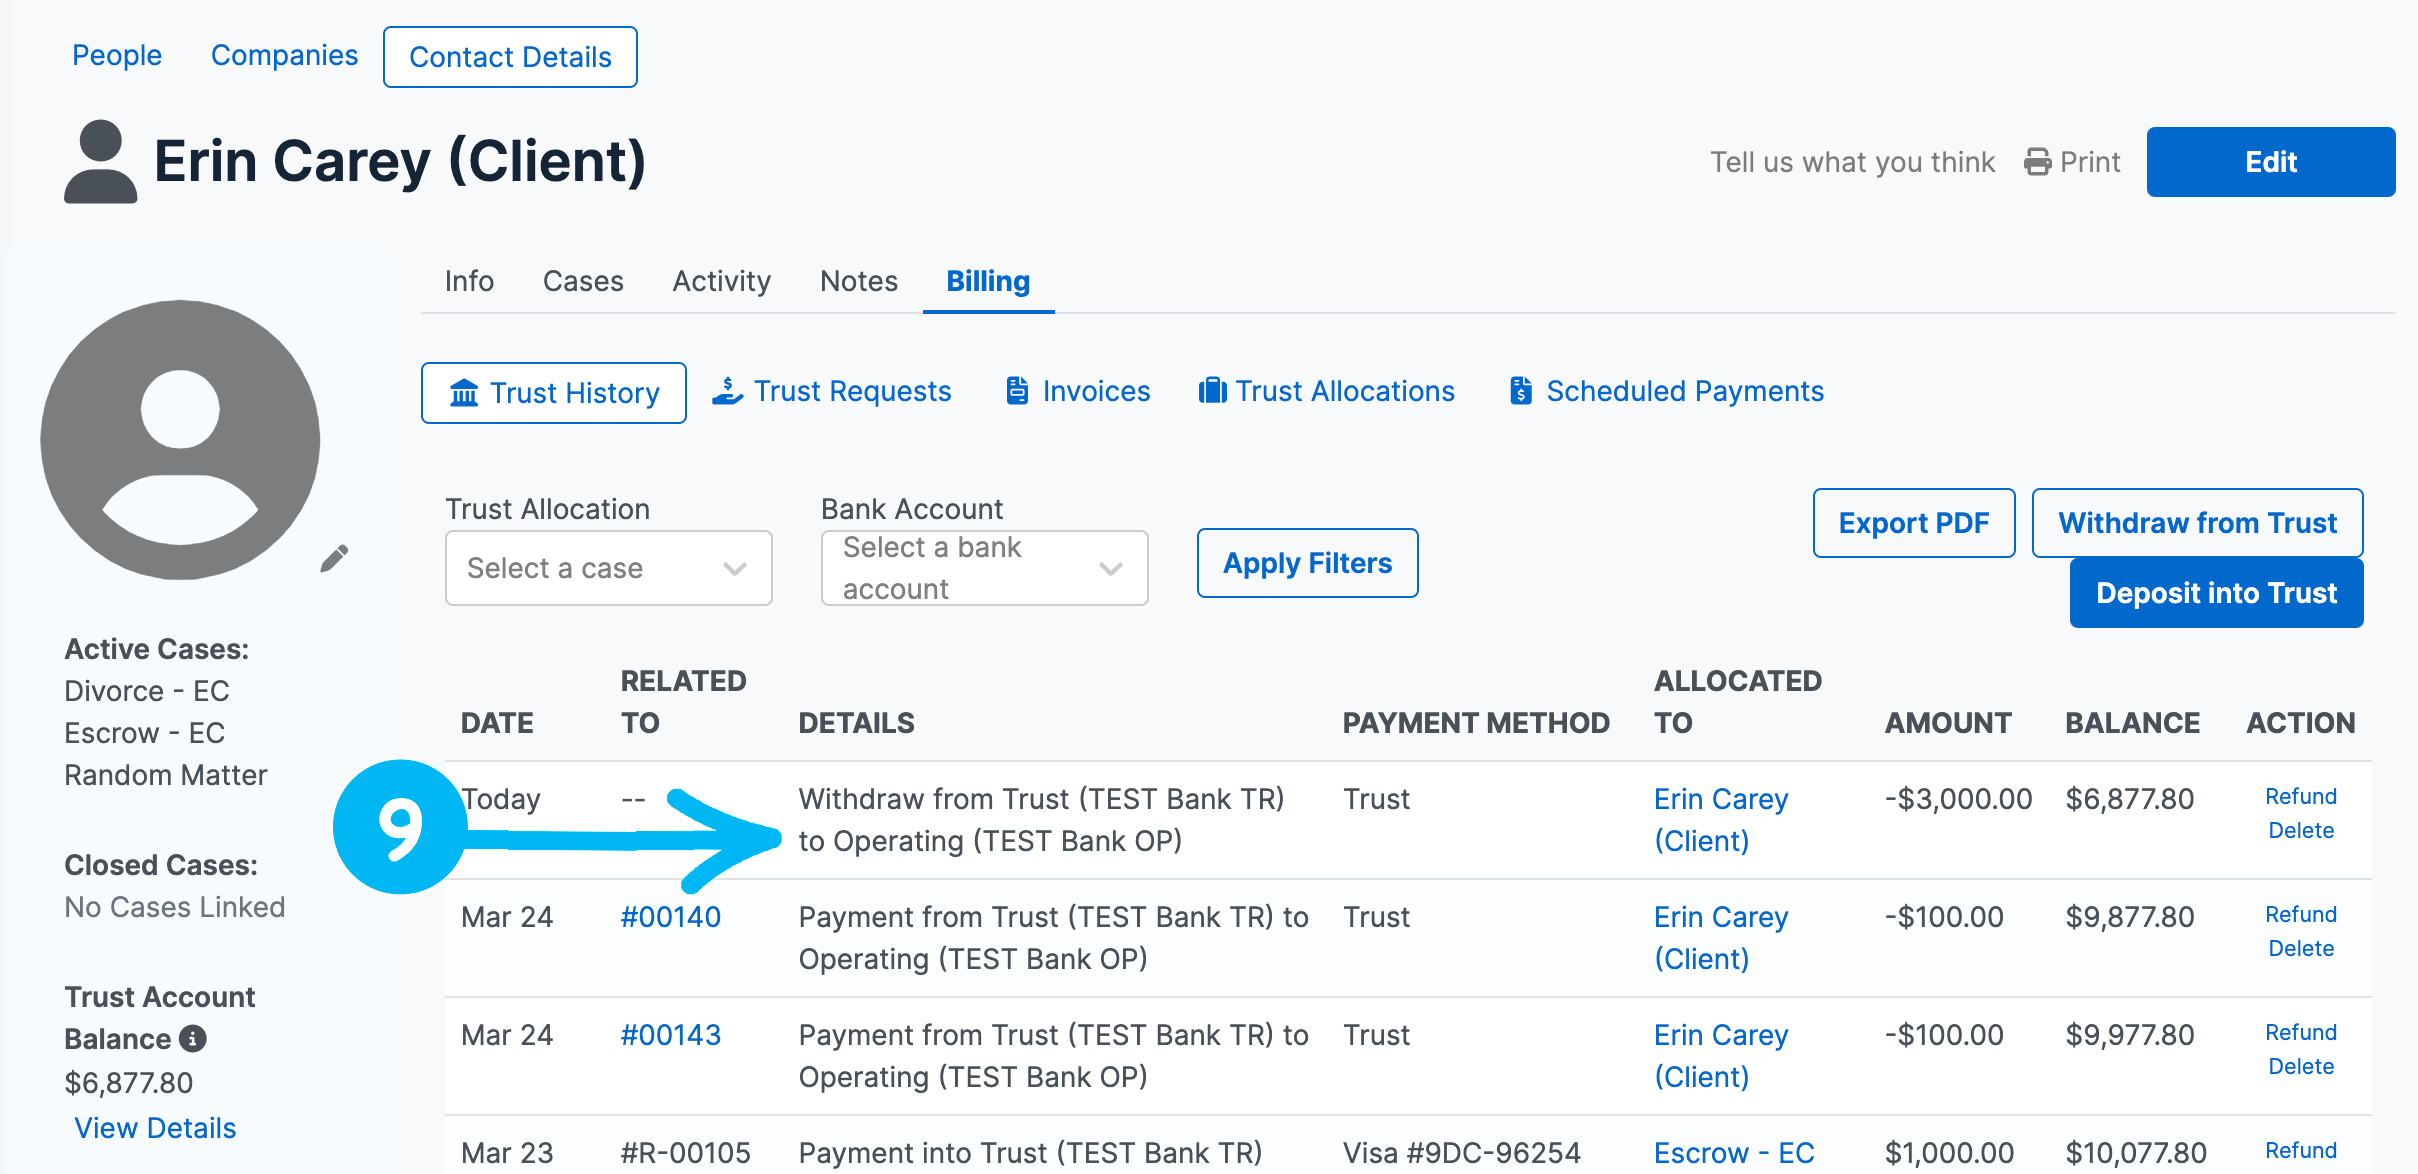Switch to the Activity tab

point(721,281)
